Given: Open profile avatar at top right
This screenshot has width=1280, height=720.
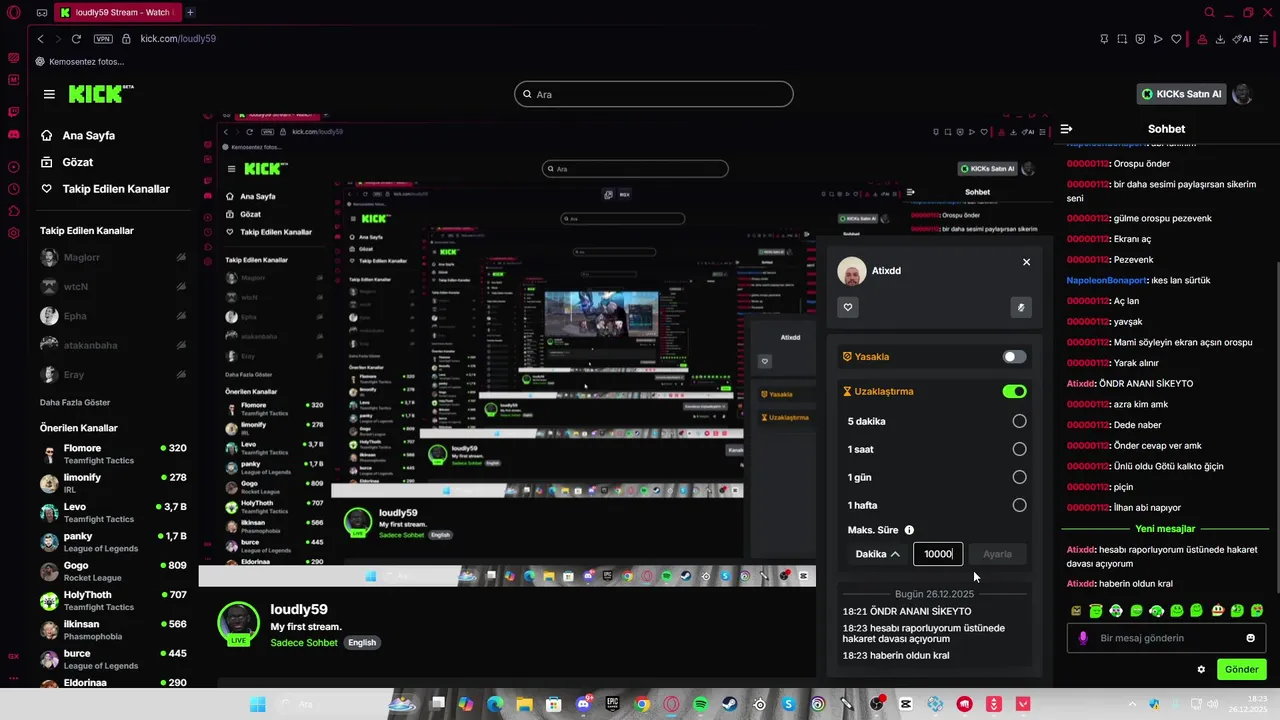Looking at the screenshot, I should (x=1242, y=94).
